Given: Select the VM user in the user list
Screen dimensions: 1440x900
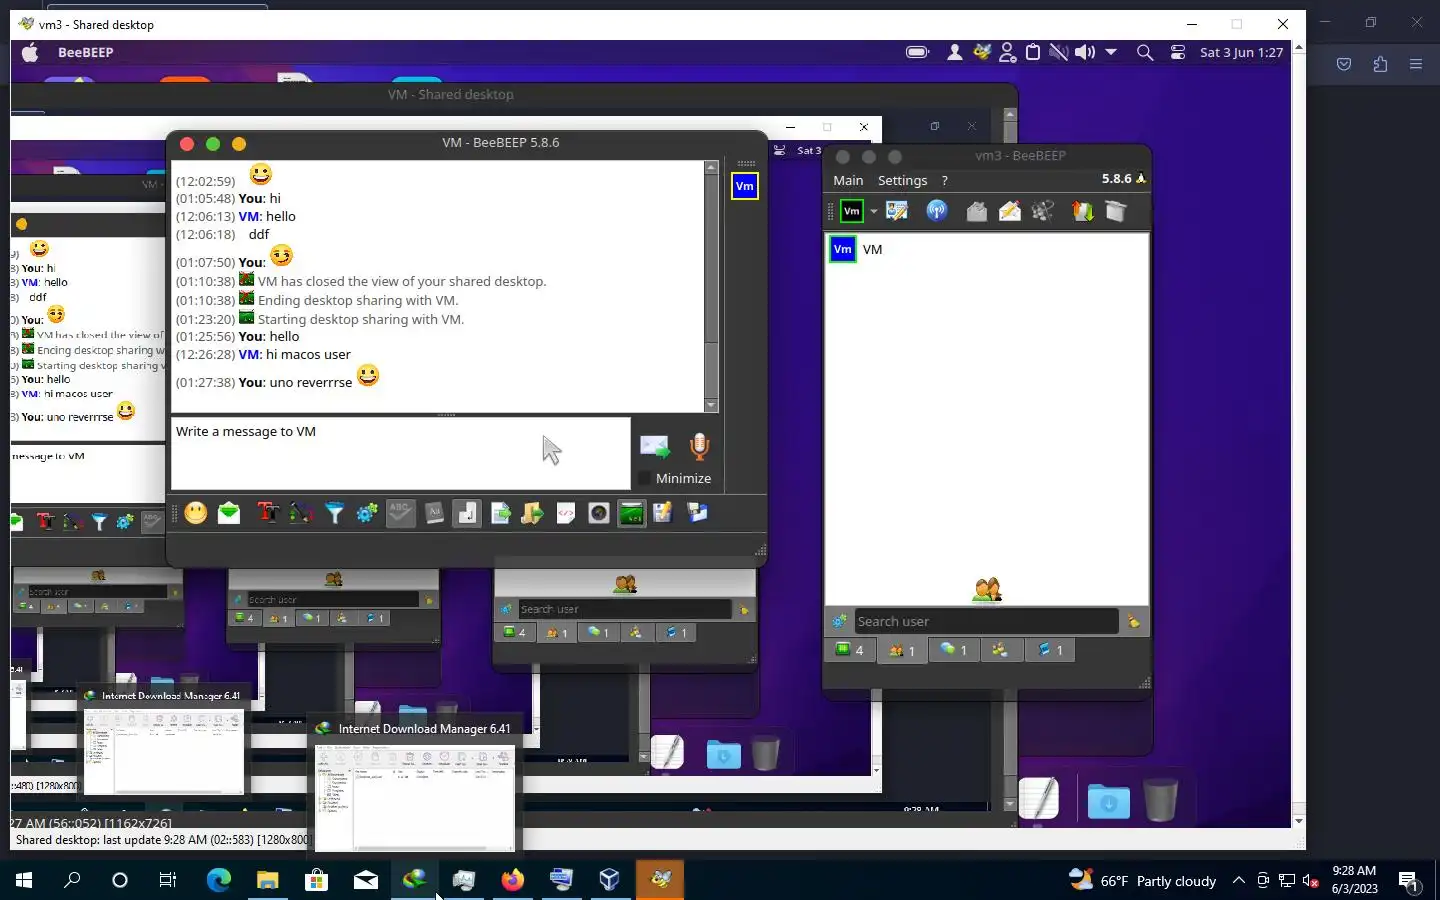Looking at the screenshot, I should click(986, 249).
